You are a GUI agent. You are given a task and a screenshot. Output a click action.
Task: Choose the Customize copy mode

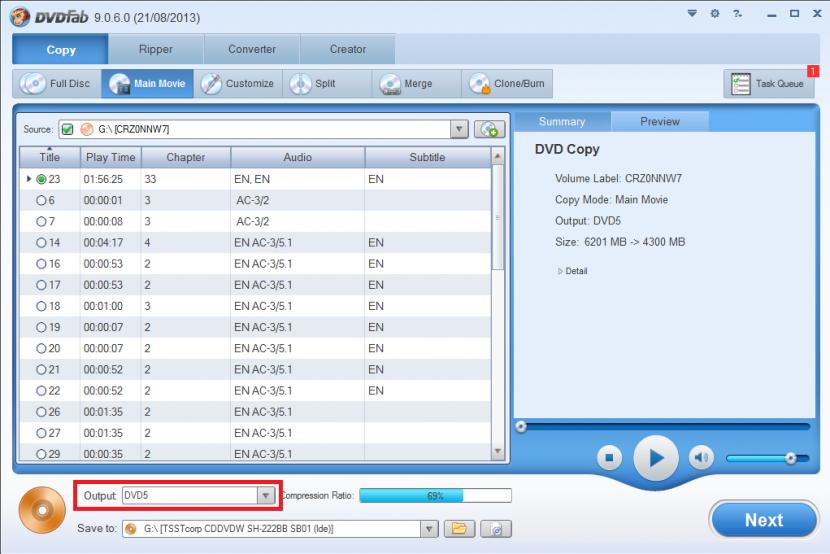tap(237, 84)
